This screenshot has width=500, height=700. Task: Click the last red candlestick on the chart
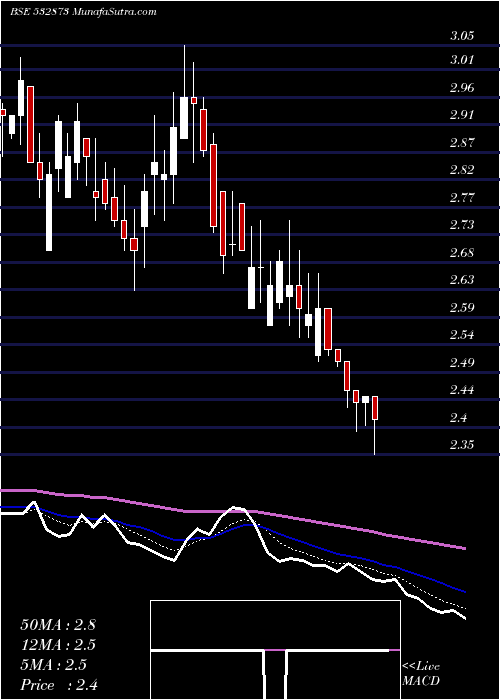375,408
